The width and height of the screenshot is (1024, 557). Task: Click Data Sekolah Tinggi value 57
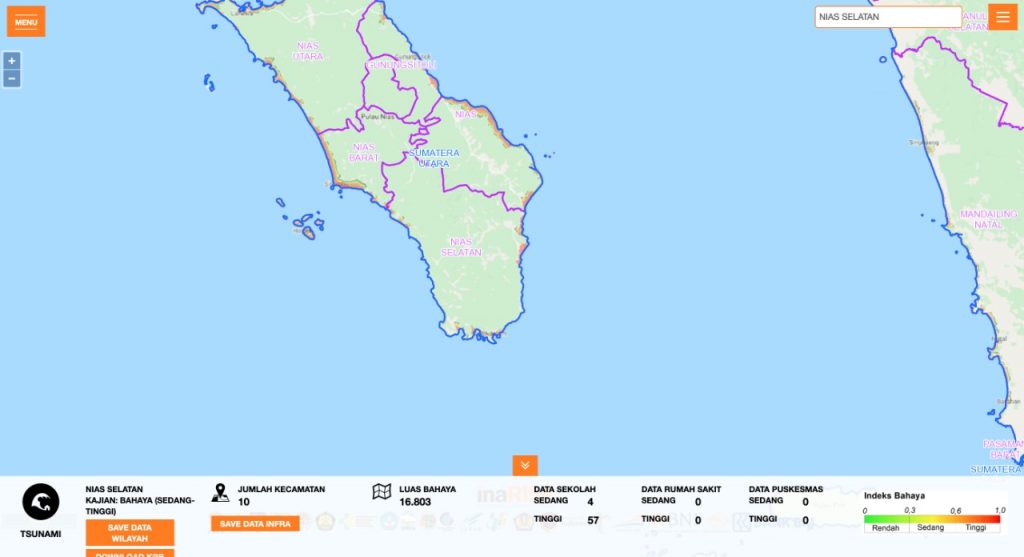(593, 520)
